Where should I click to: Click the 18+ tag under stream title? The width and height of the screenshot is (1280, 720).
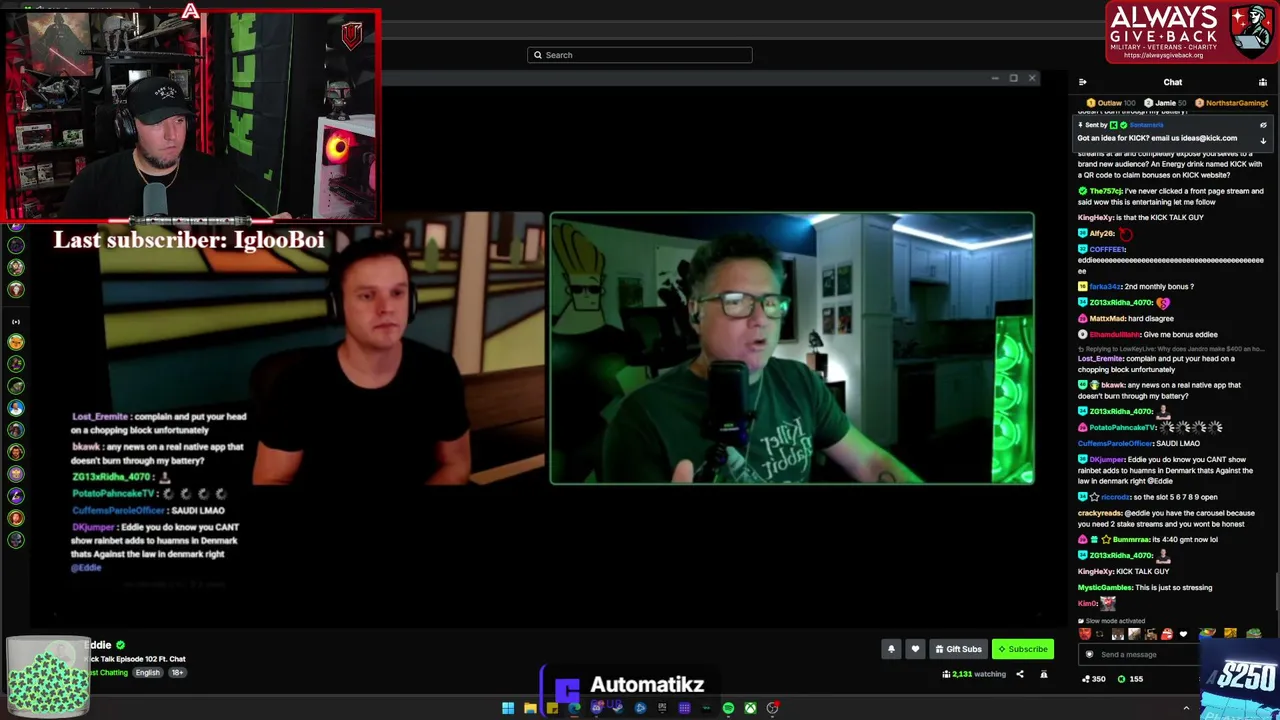click(177, 672)
